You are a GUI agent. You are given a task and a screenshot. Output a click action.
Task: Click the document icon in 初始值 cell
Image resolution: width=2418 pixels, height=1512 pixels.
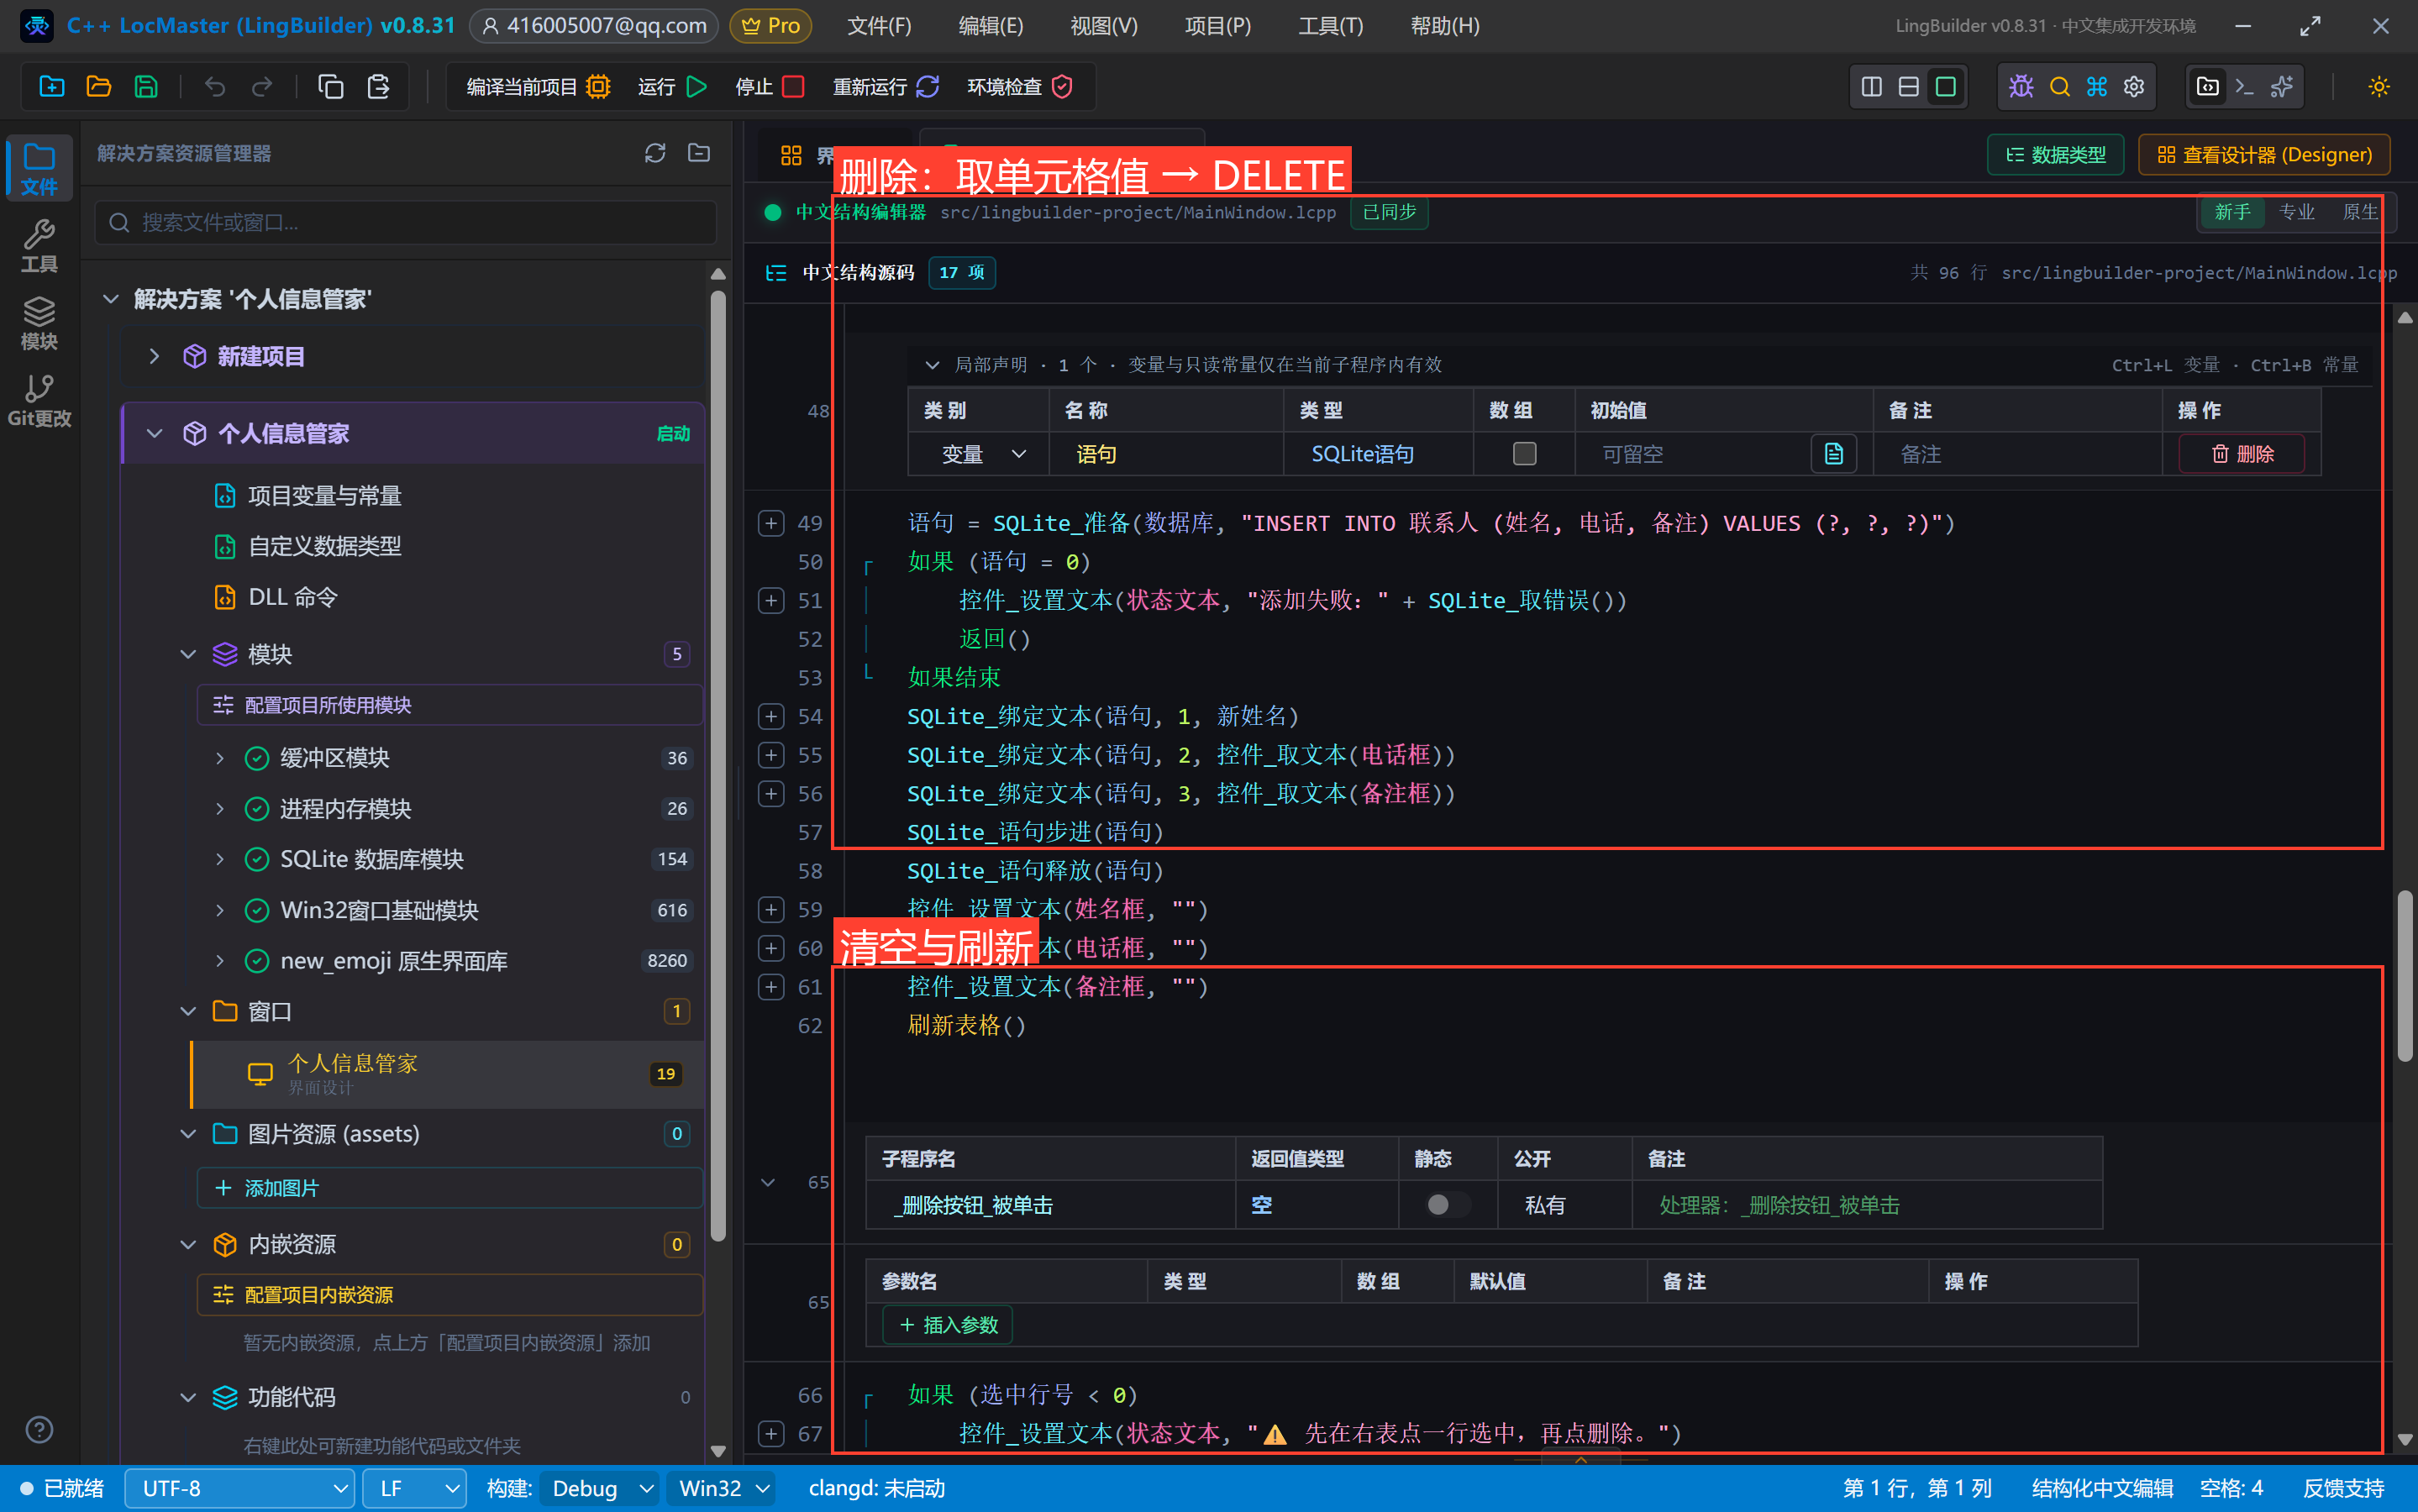[1833, 454]
